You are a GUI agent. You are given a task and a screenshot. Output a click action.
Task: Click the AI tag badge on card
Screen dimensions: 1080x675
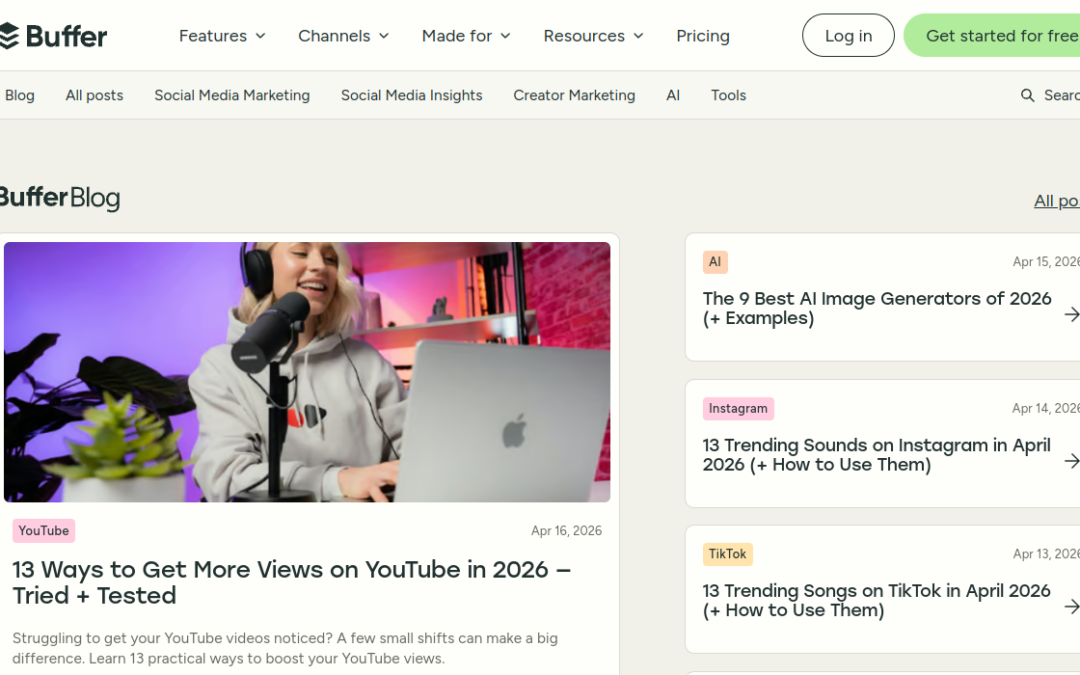715,262
